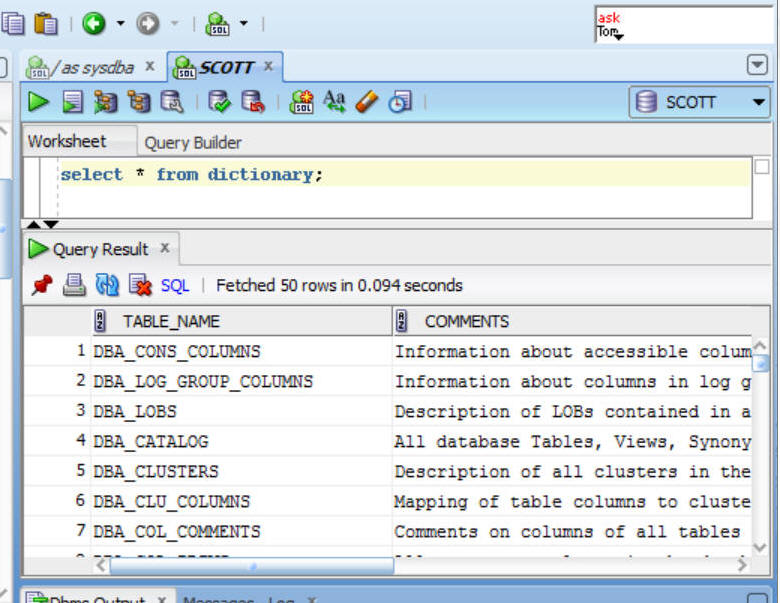780x603 pixels.
Task: Click the Rollback icon in worksheet toolbar
Action: 252,102
